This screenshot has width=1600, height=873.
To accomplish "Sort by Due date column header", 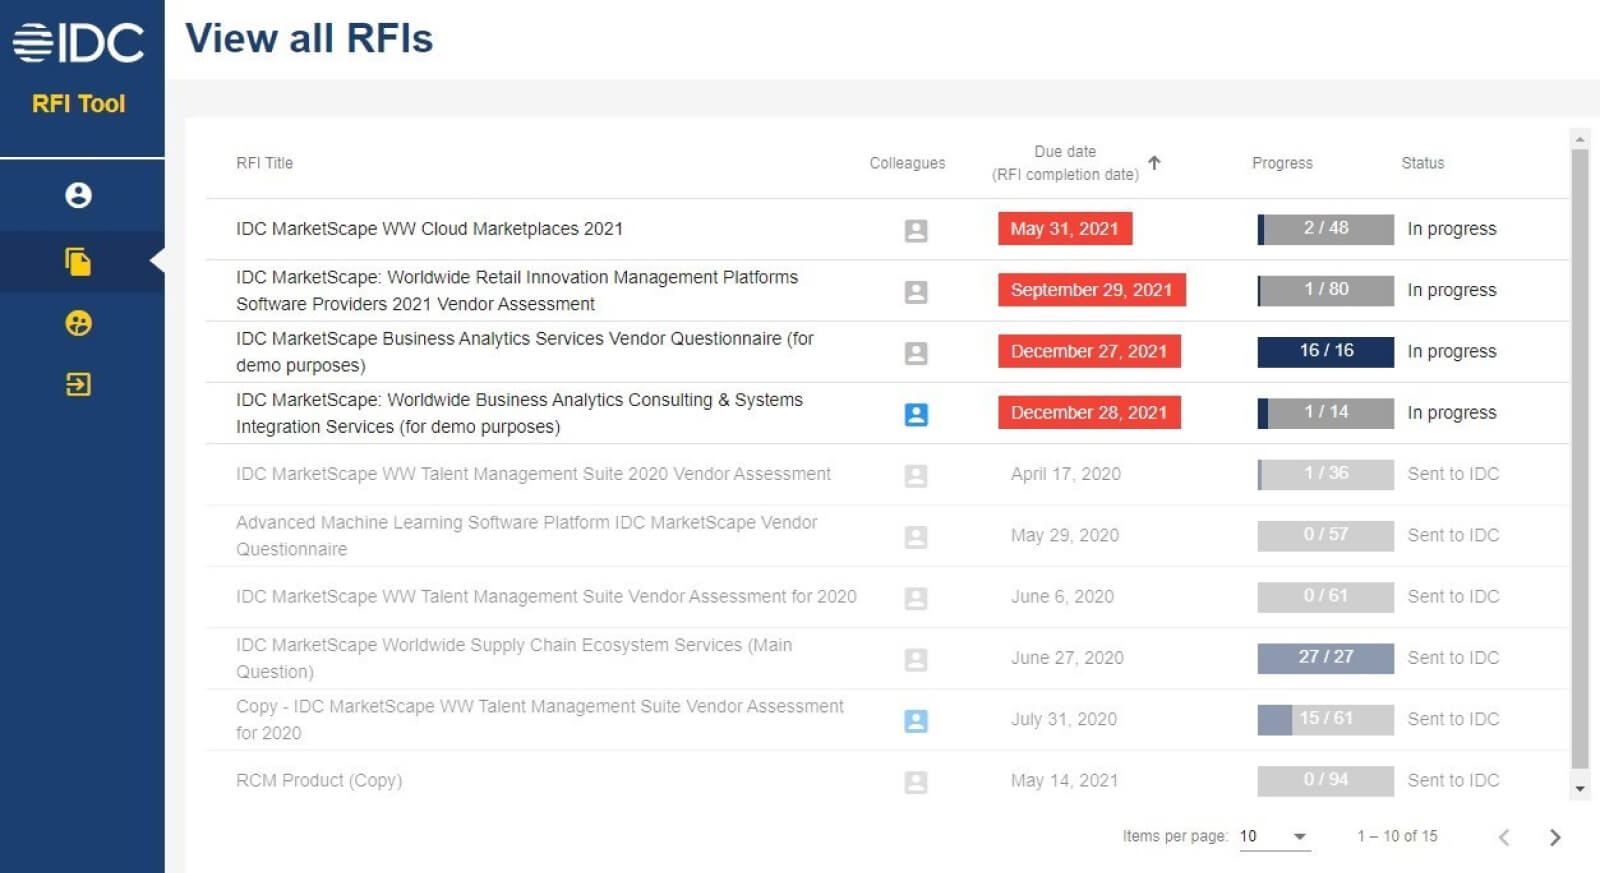I will tap(1065, 163).
